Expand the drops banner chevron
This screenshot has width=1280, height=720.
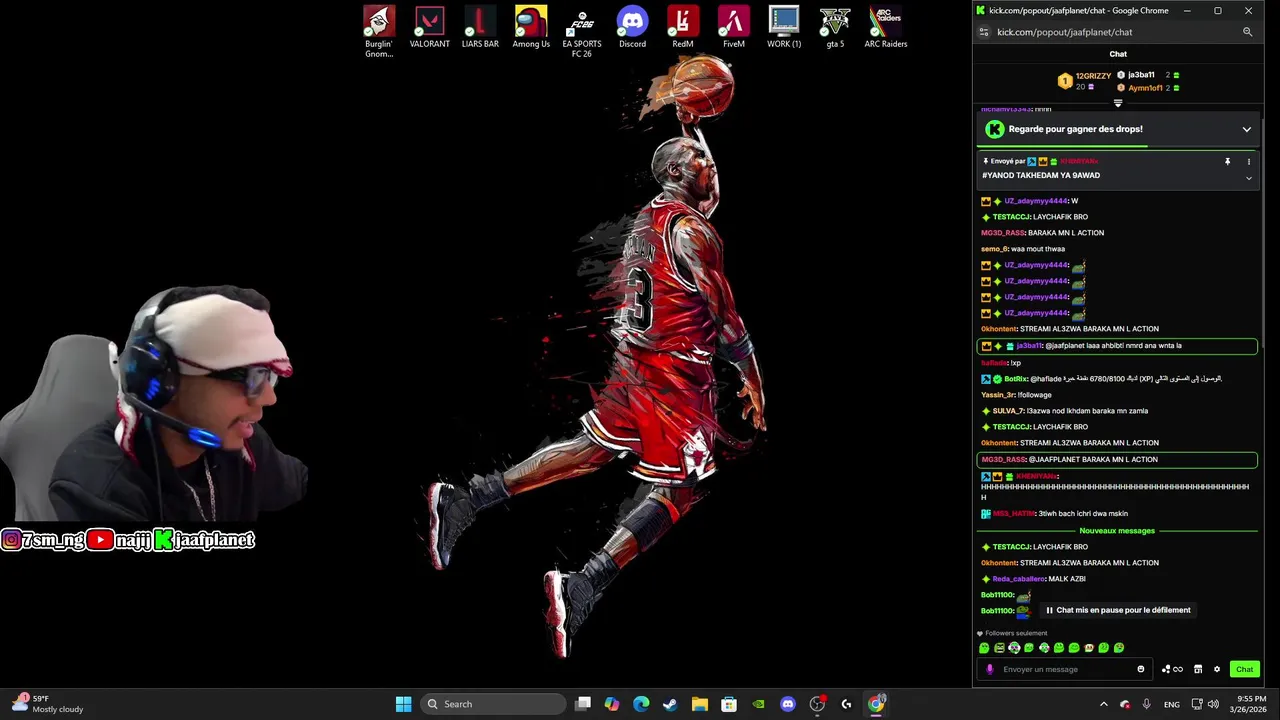point(1246,129)
